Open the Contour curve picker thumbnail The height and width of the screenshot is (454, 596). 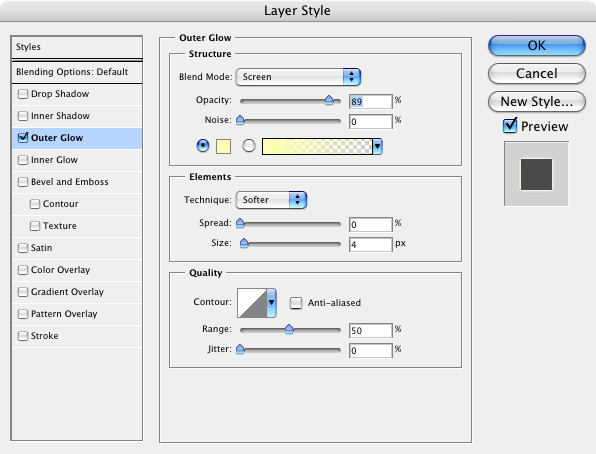pyautogui.click(x=252, y=303)
